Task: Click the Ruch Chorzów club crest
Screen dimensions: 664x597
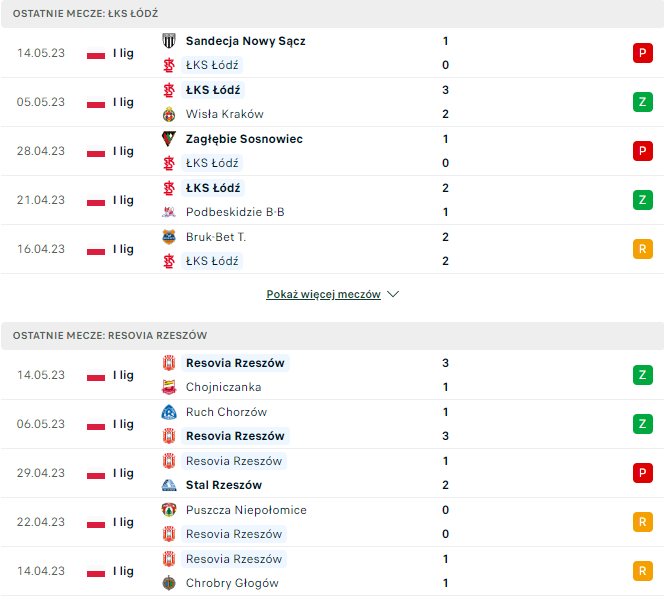Action: click(169, 412)
